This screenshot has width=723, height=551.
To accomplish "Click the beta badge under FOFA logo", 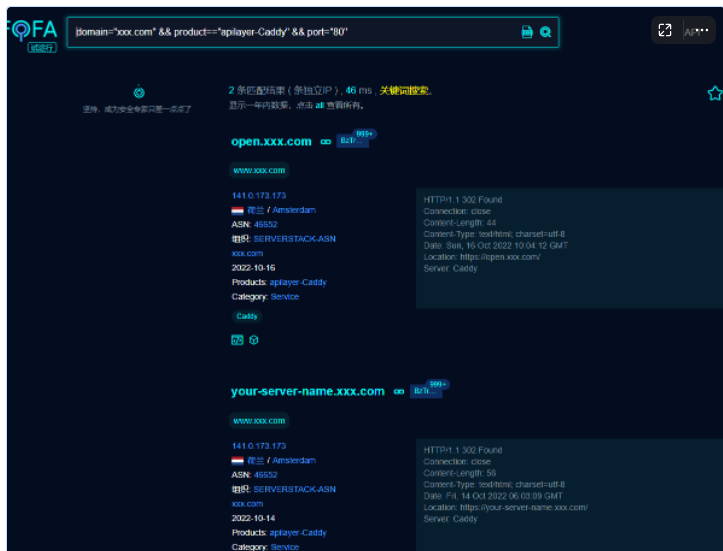I will pyautogui.click(x=42, y=47).
